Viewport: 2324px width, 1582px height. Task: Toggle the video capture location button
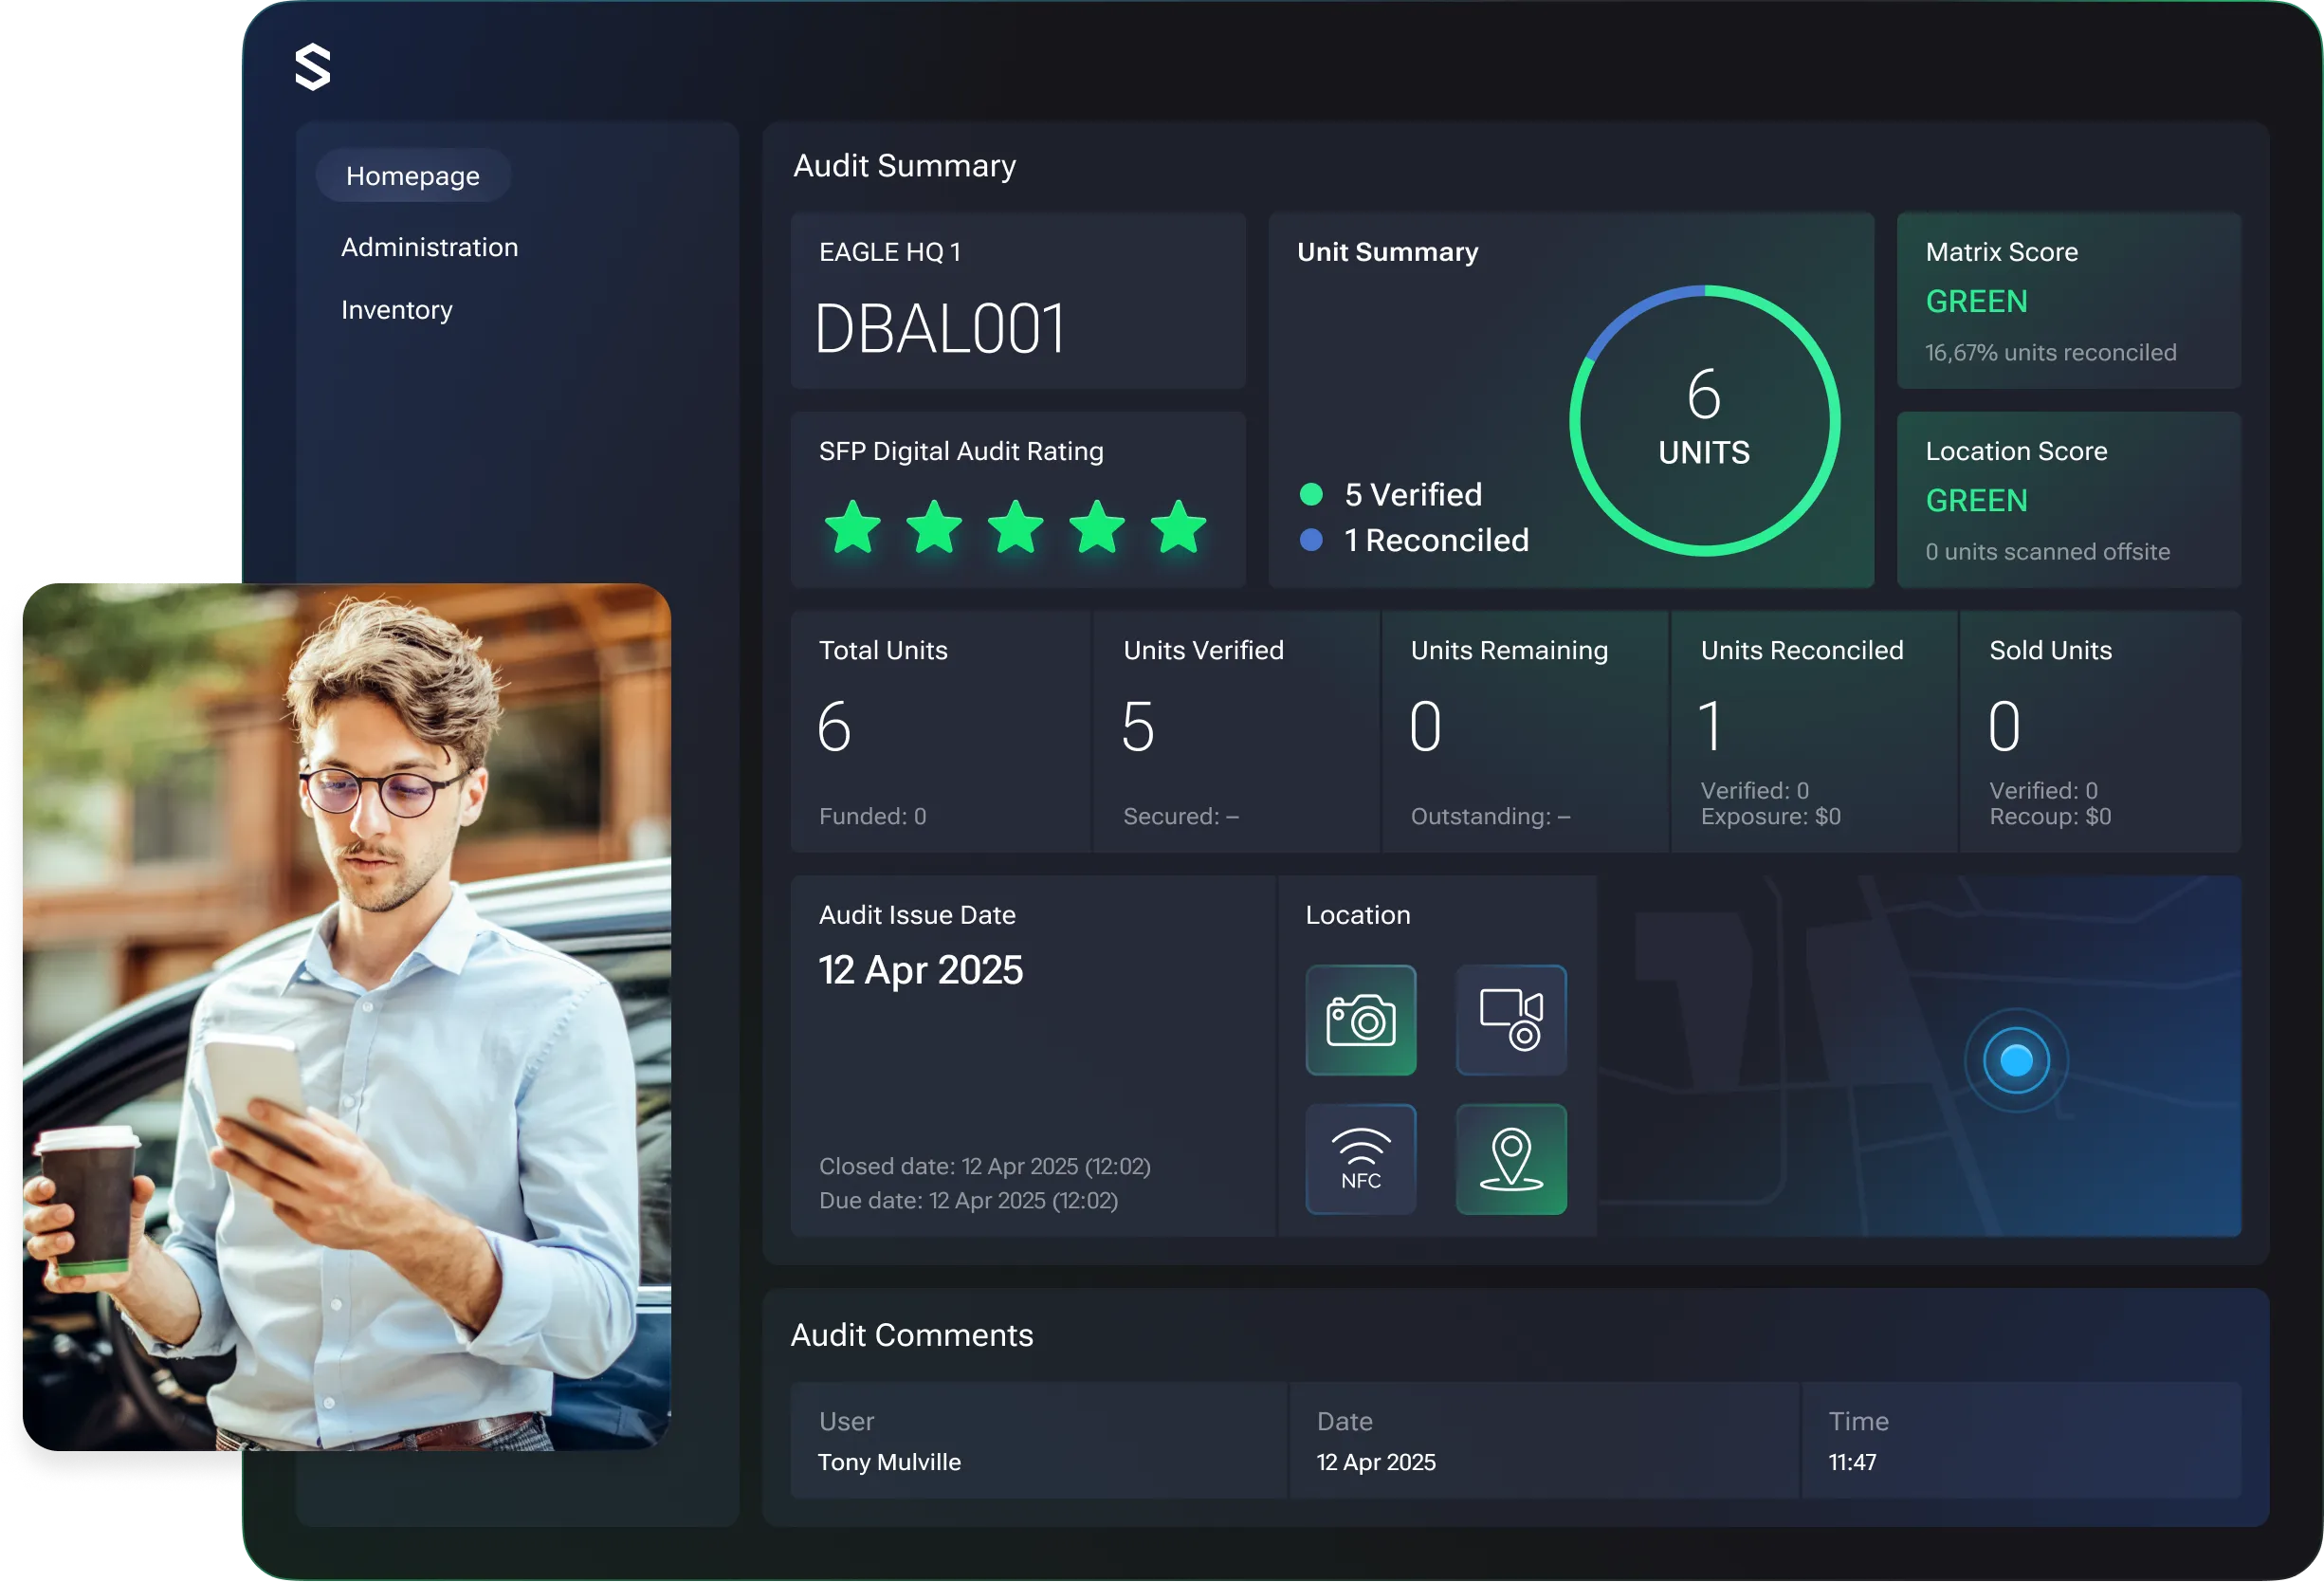(x=1510, y=1020)
